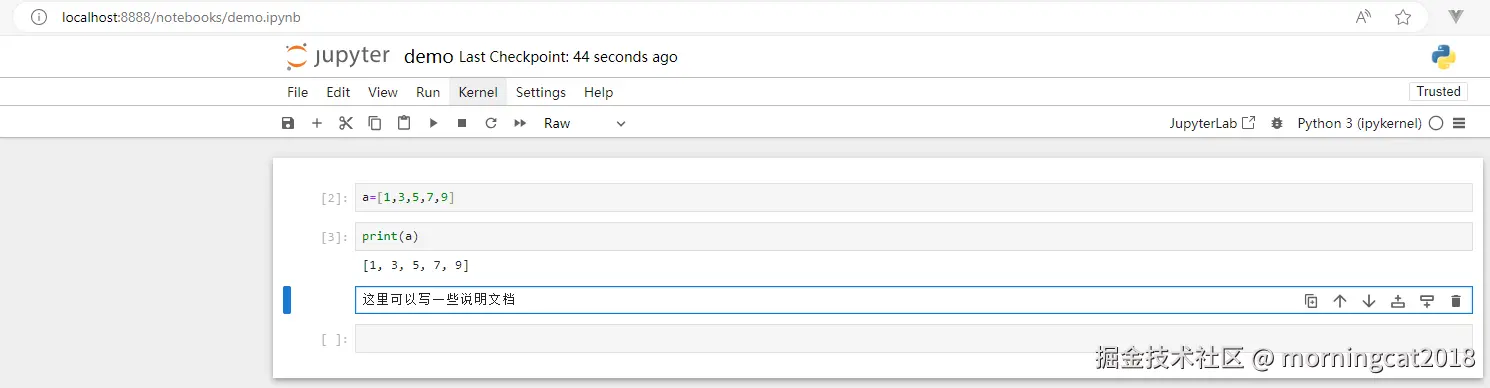Restart the kernel using the refresh icon
This screenshot has height=388, width=1490.
[491, 123]
